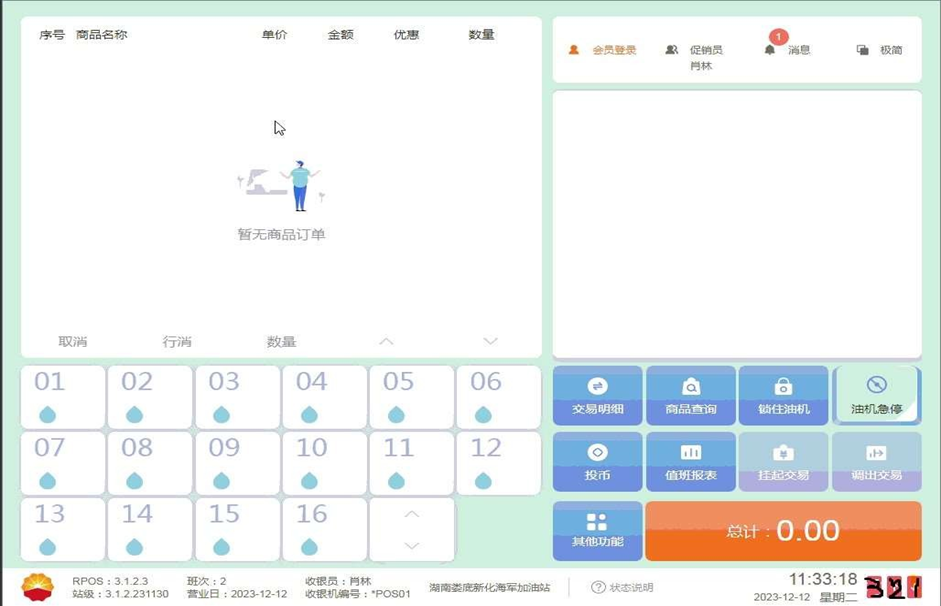Click 行消 line void button
The width and height of the screenshot is (941, 606).
coord(177,342)
